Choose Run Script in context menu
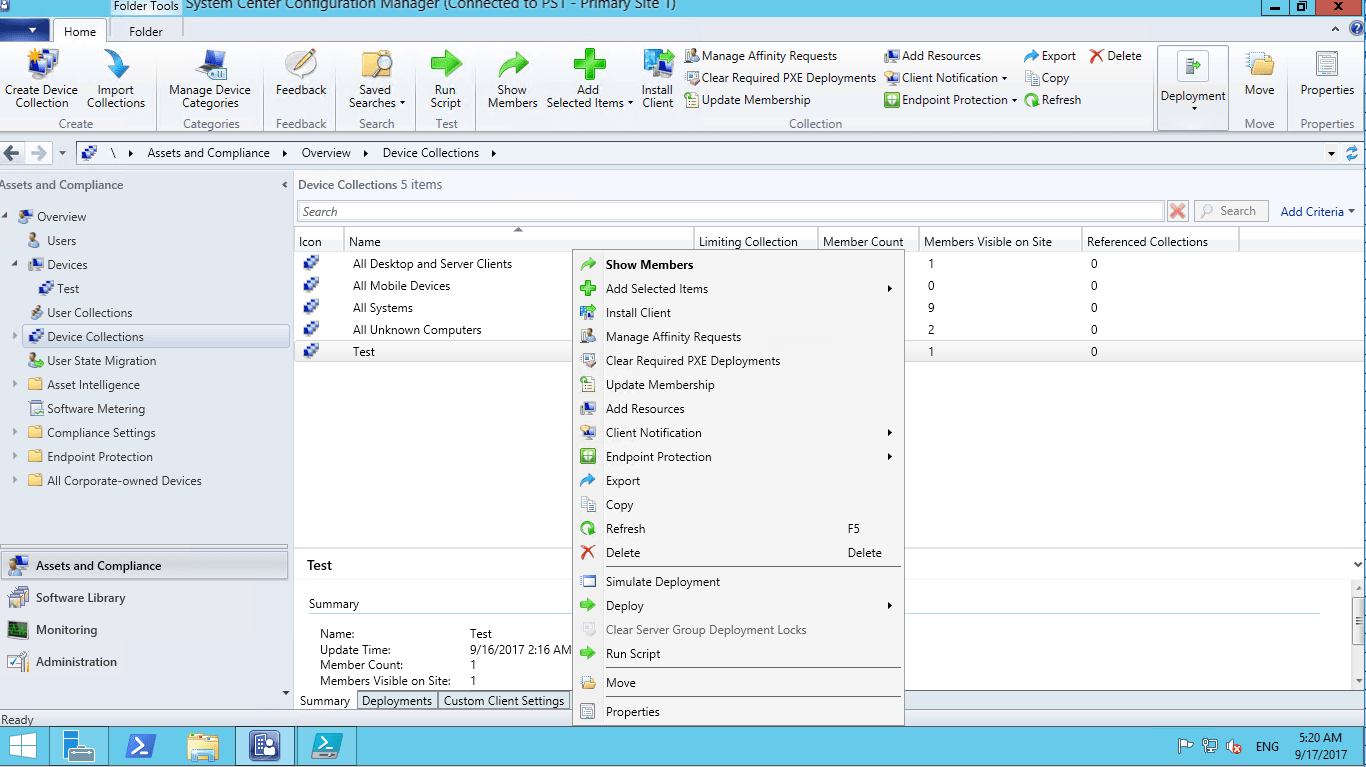 pyautogui.click(x=738, y=654)
